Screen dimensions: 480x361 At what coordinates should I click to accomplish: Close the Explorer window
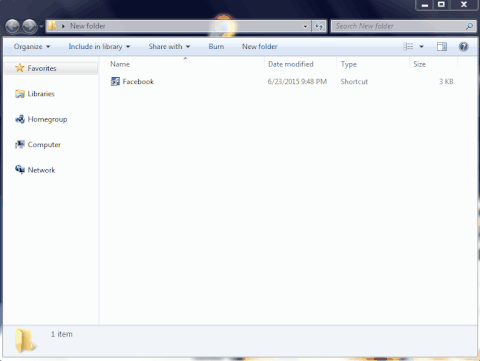tap(464, 5)
